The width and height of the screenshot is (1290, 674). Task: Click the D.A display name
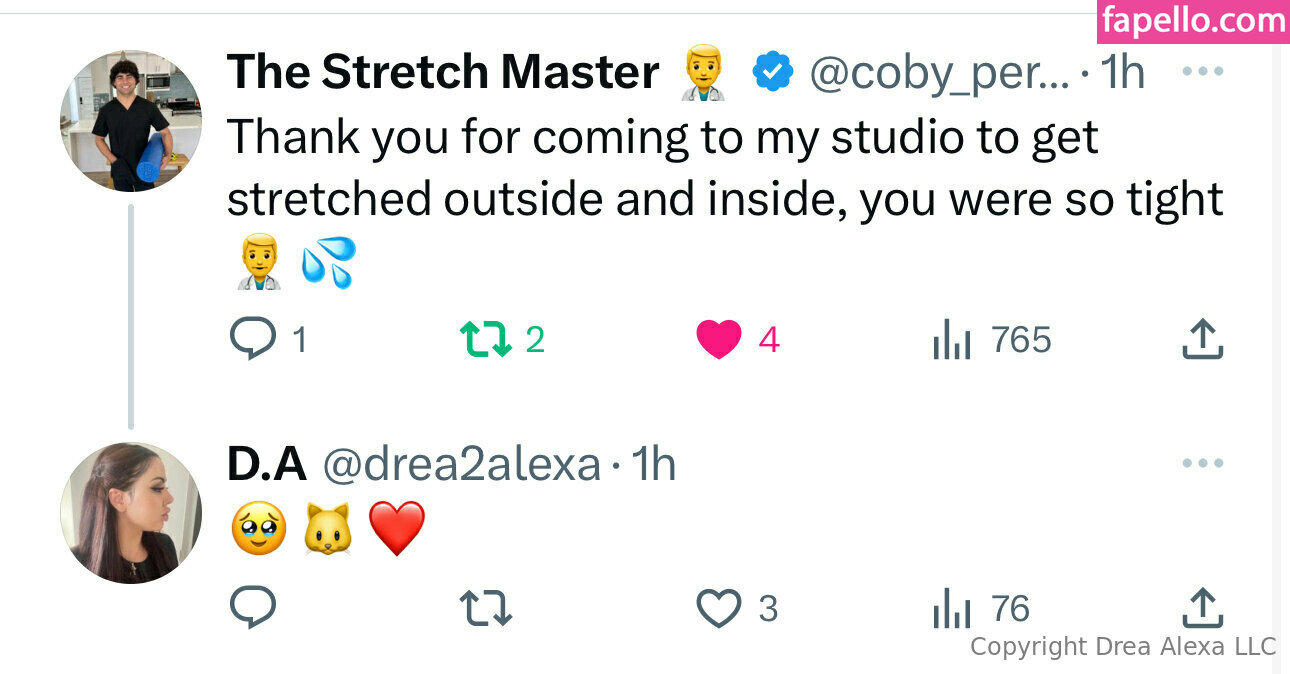point(266,464)
